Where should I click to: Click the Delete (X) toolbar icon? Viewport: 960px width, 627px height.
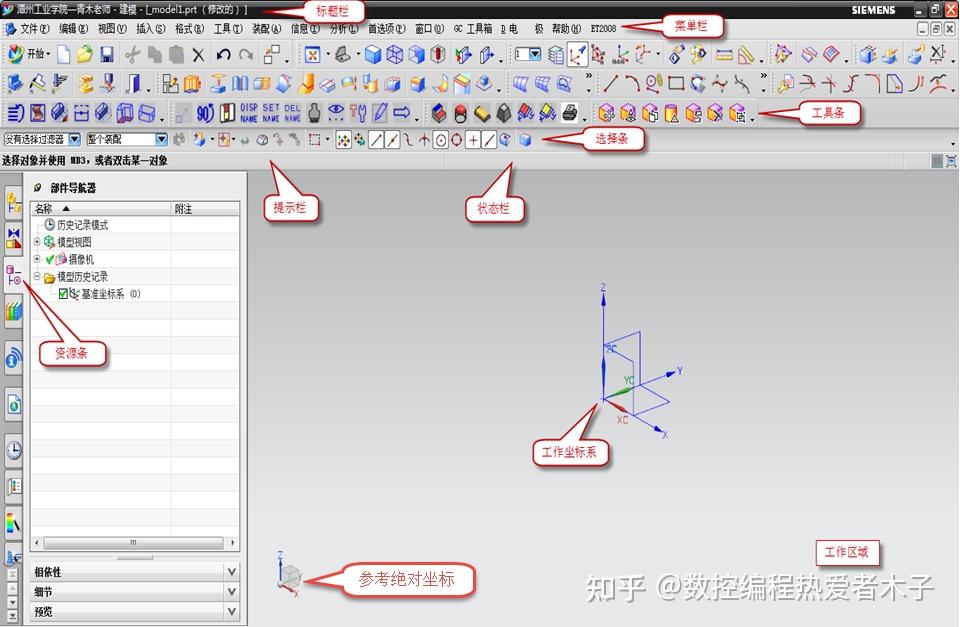pos(198,56)
